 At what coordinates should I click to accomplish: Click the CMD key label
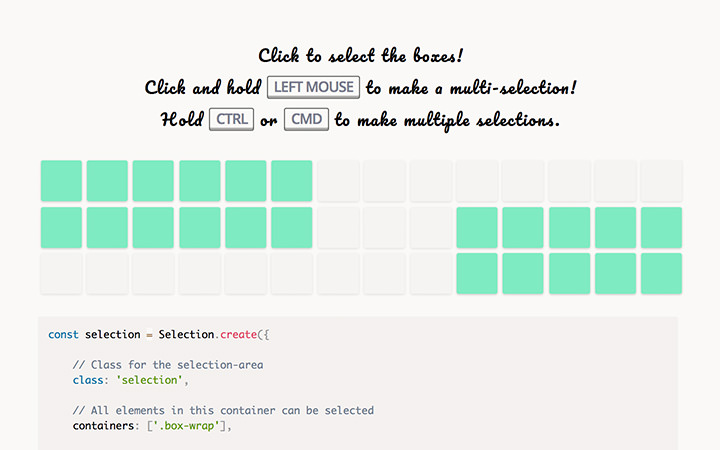click(307, 120)
